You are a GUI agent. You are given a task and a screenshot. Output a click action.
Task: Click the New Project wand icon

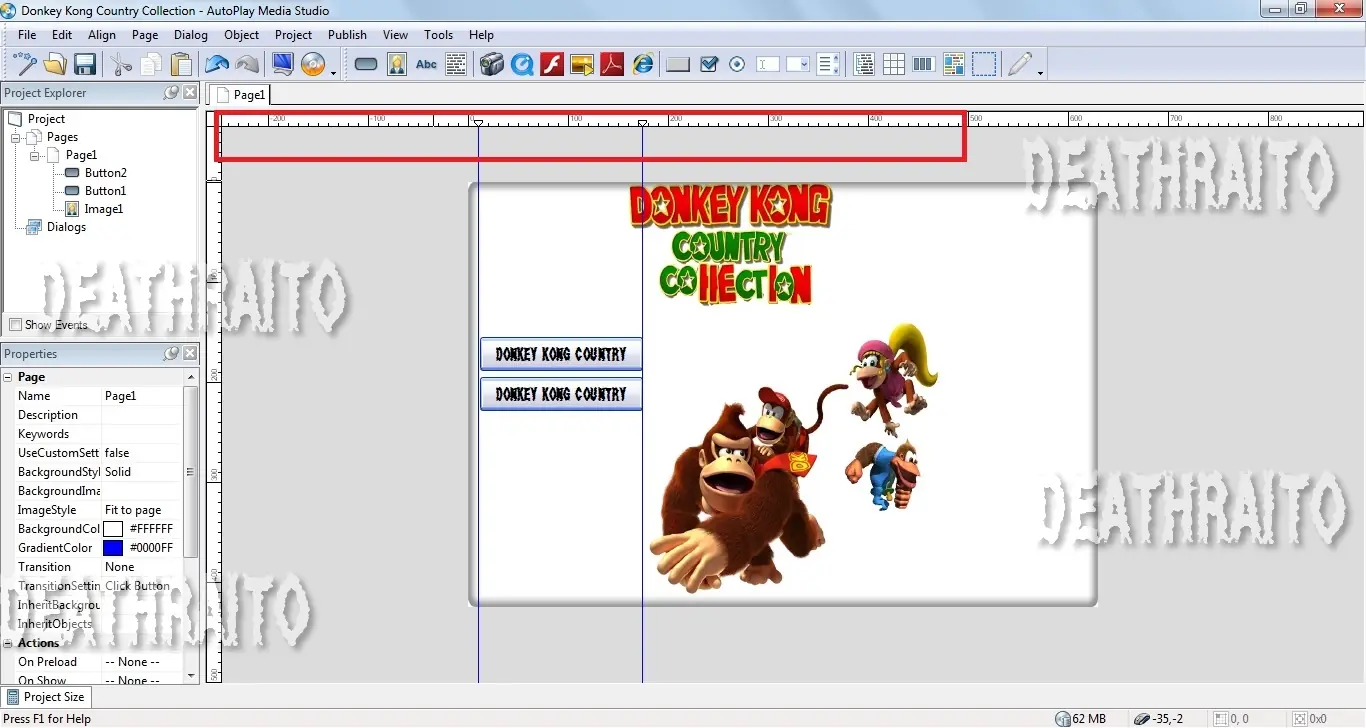coord(24,64)
